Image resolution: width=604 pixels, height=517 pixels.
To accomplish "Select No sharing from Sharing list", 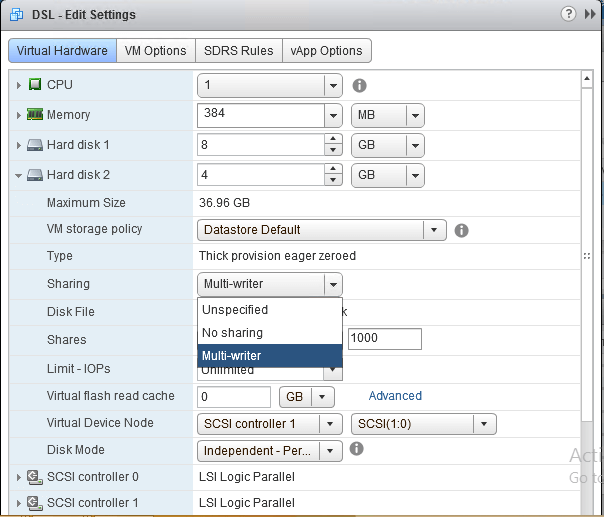I will coord(232,332).
